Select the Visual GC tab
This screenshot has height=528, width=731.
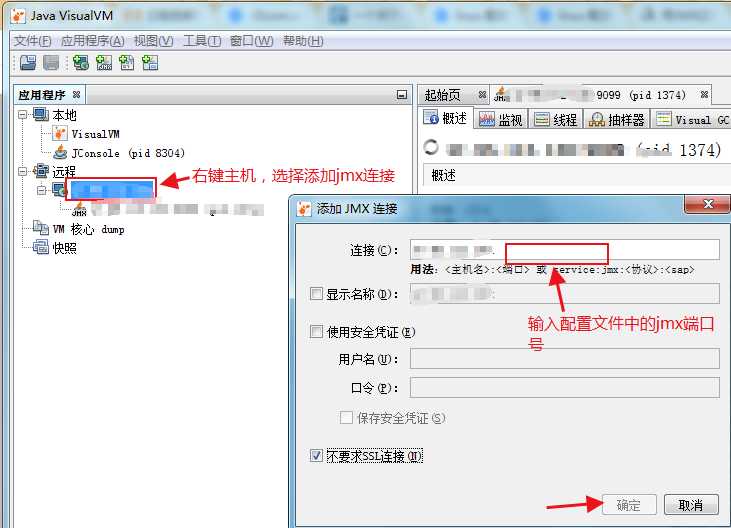click(x=691, y=120)
